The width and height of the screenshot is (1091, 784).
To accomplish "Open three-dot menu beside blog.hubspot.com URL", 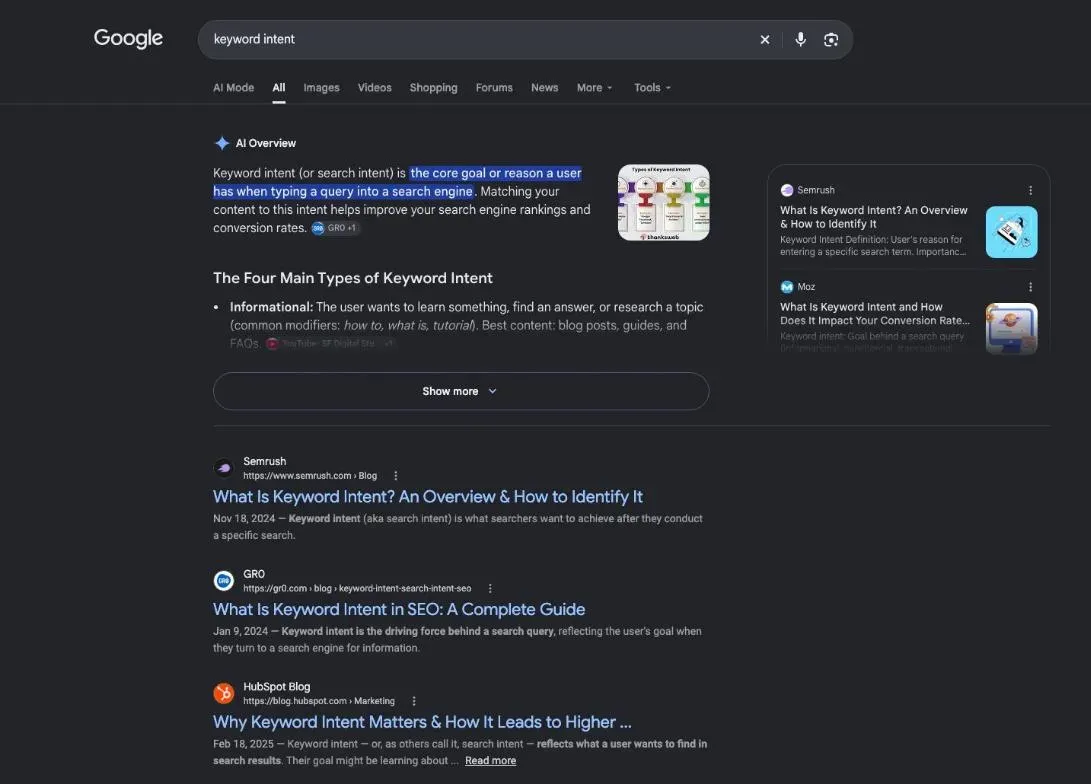I will click(x=414, y=701).
